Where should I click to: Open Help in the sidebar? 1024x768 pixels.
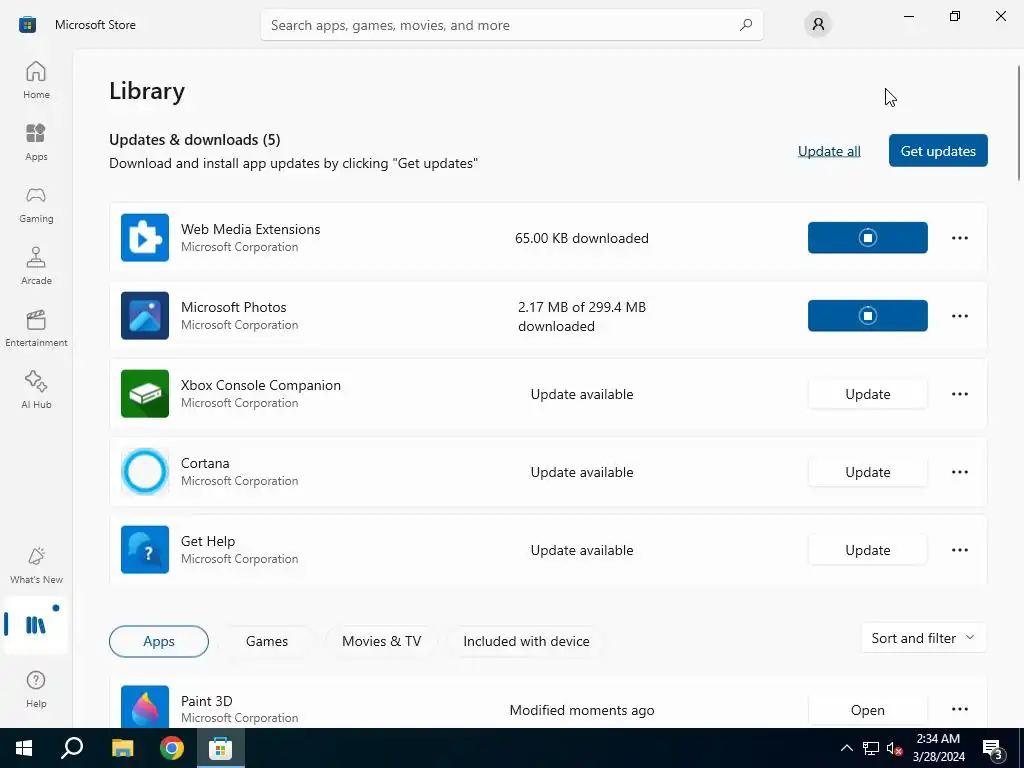pyautogui.click(x=36, y=689)
